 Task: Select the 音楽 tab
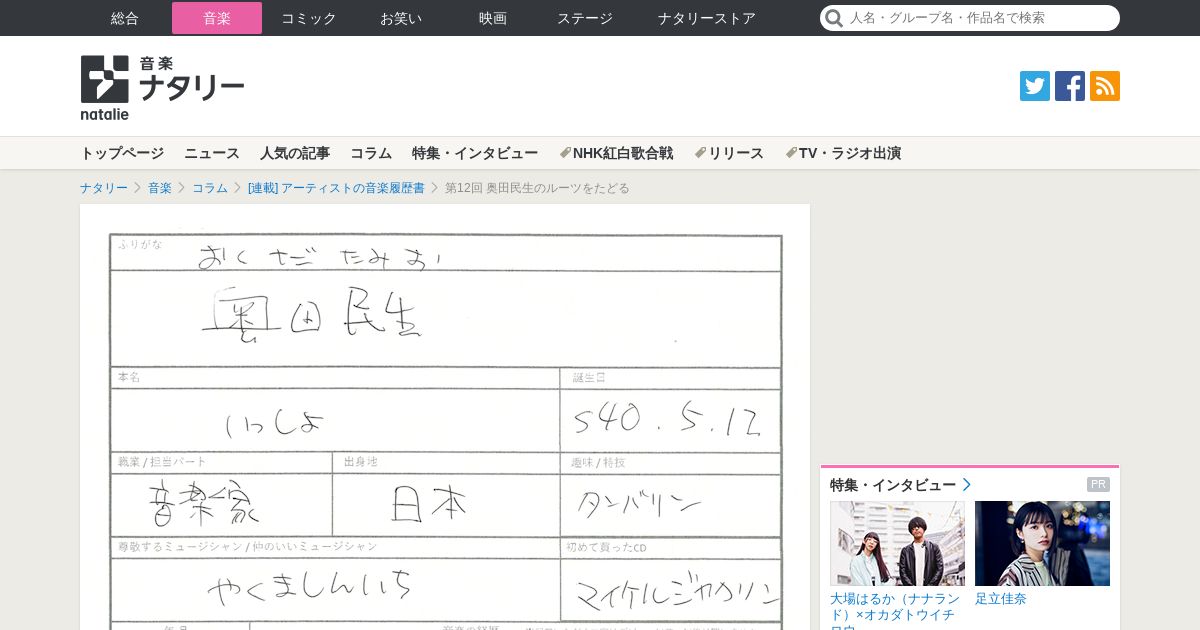click(217, 18)
